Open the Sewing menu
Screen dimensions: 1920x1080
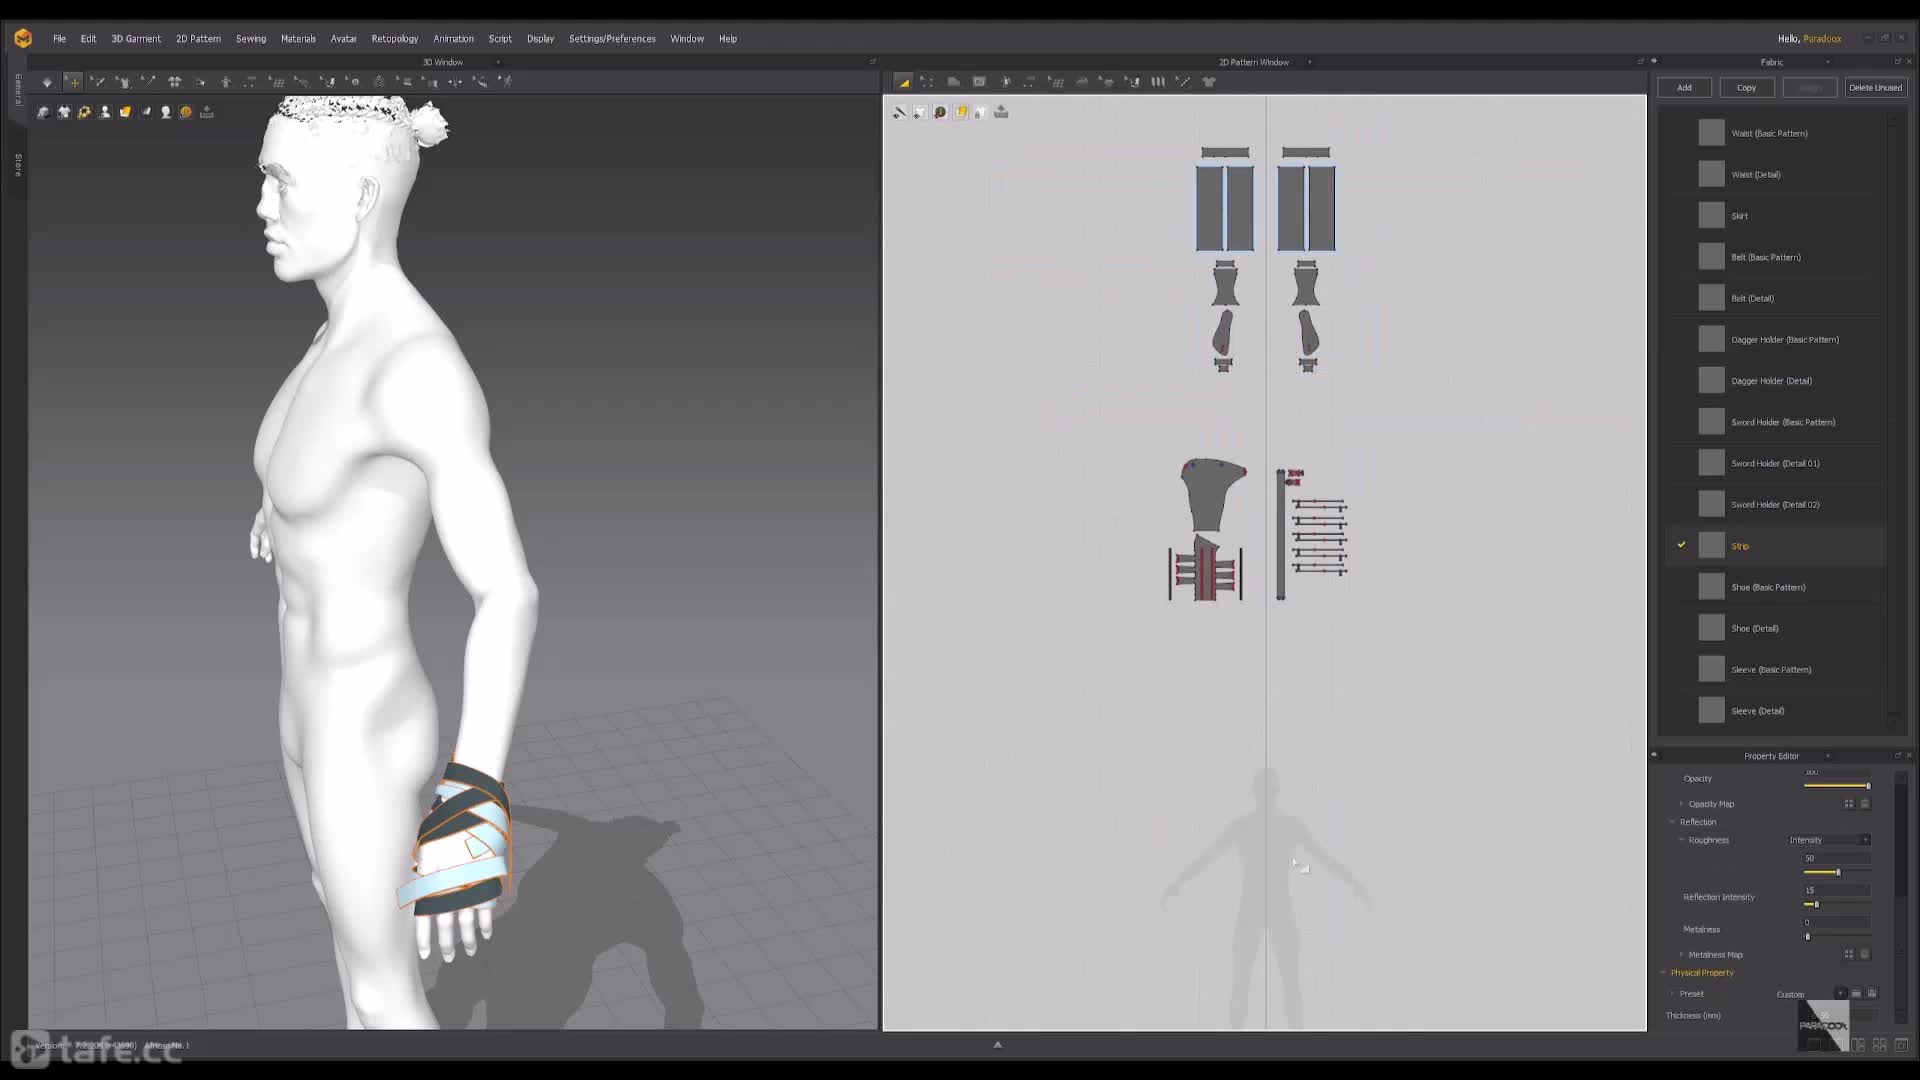(x=251, y=39)
